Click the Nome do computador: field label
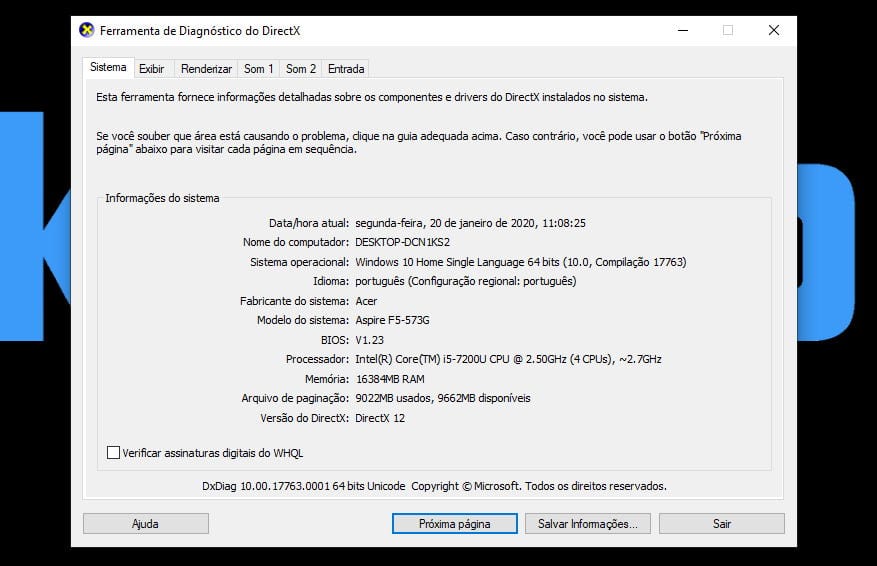This screenshot has width=877, height=566. point(296,242)
